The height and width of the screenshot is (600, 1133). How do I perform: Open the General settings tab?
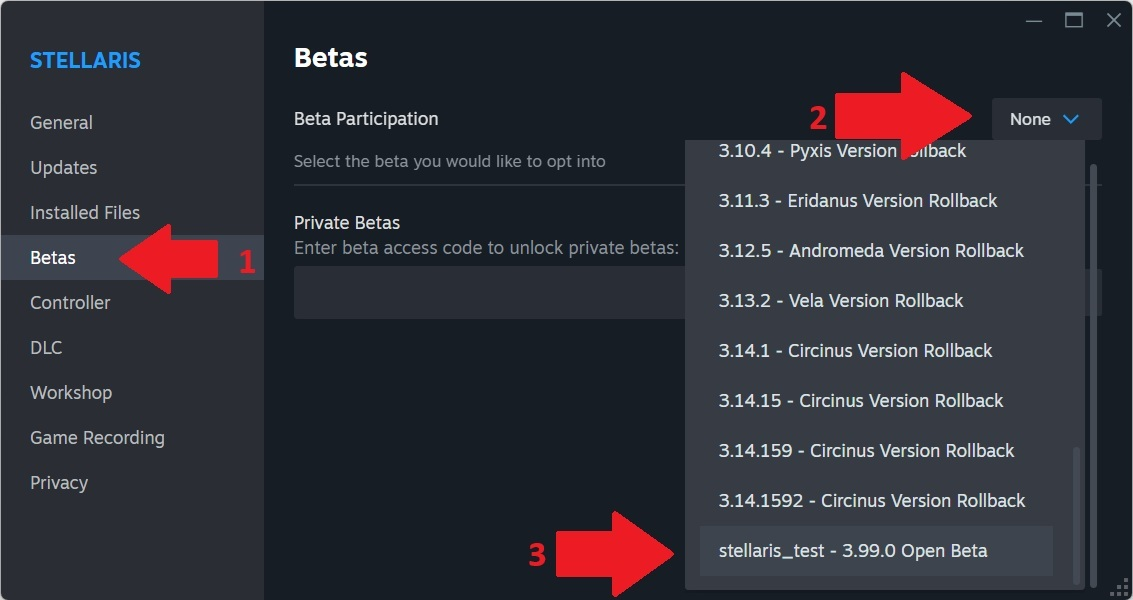pos(61,123)
